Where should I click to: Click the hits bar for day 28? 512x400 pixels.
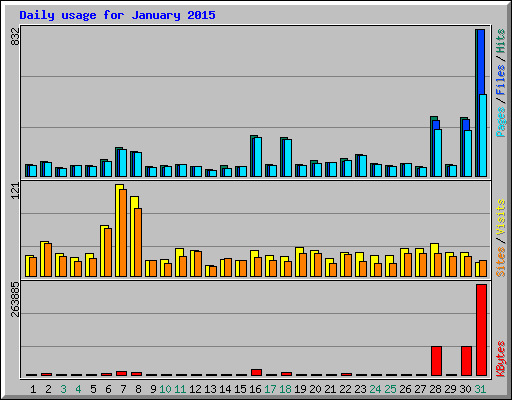coord(432,146)
